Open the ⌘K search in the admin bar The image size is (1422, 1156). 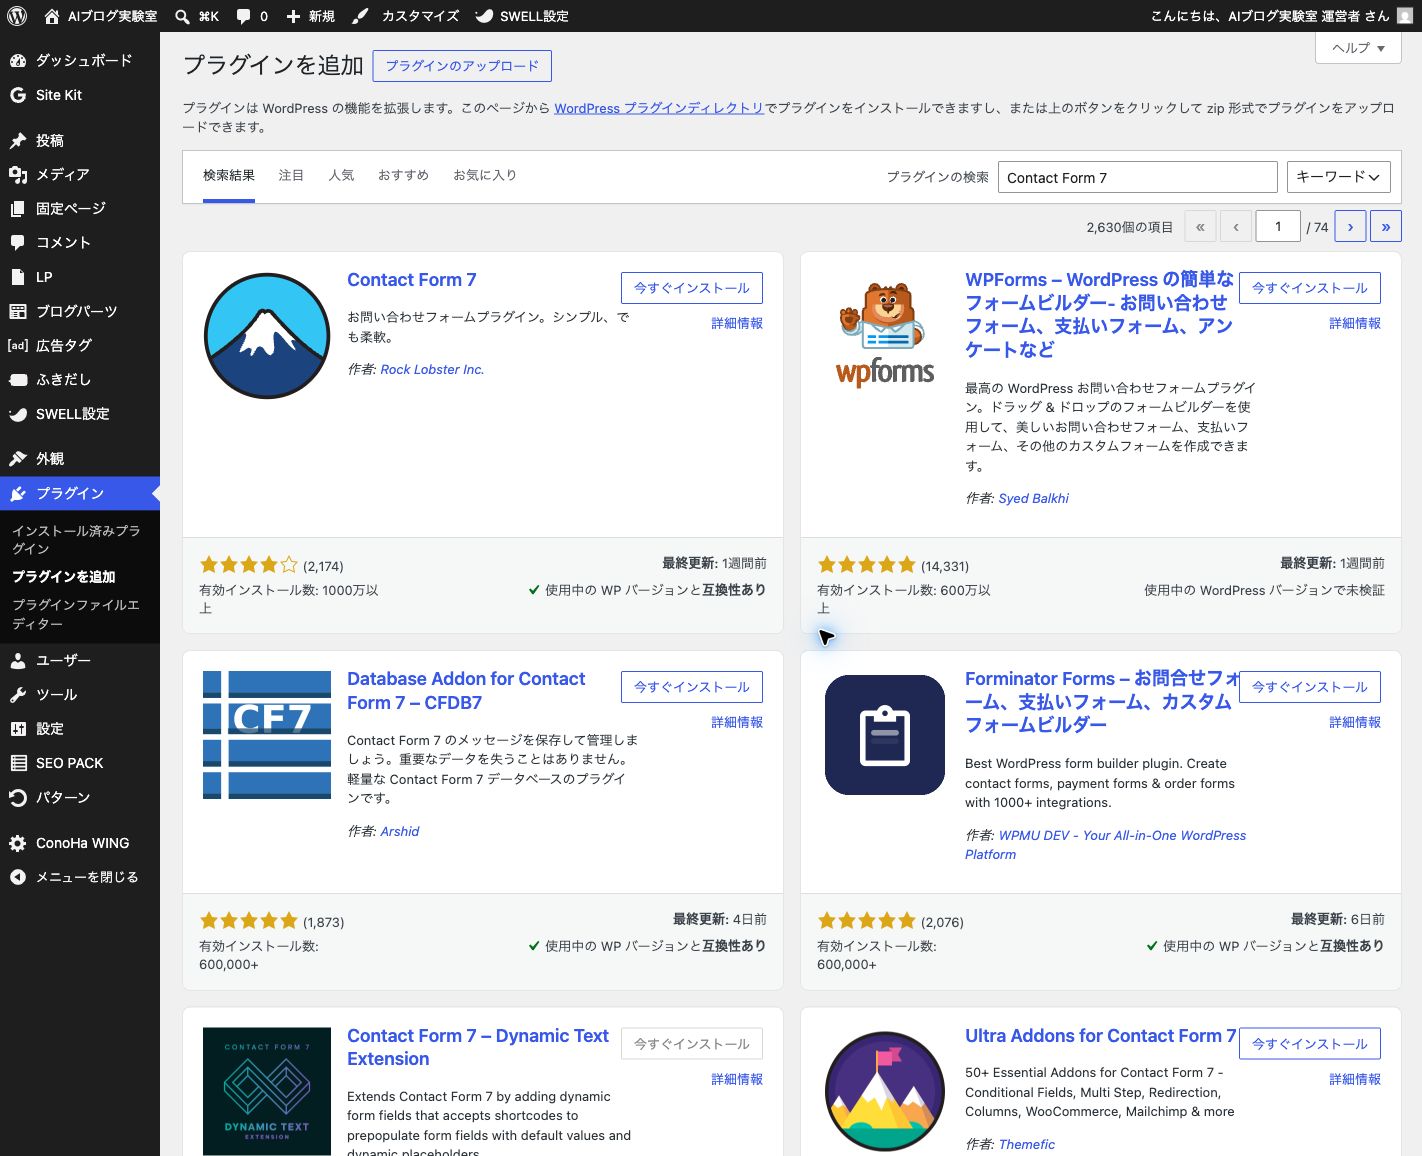(197, 16)
